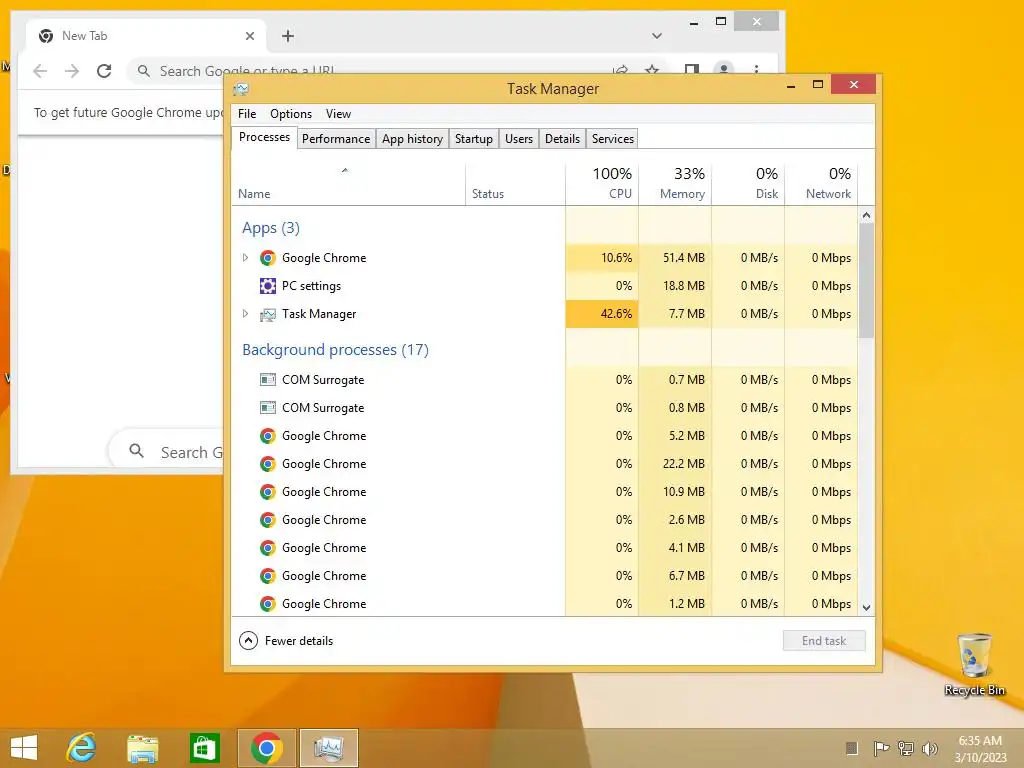Click the Action Center flag tray icon
Screen dimensions: 1024x768
[881, 748]
